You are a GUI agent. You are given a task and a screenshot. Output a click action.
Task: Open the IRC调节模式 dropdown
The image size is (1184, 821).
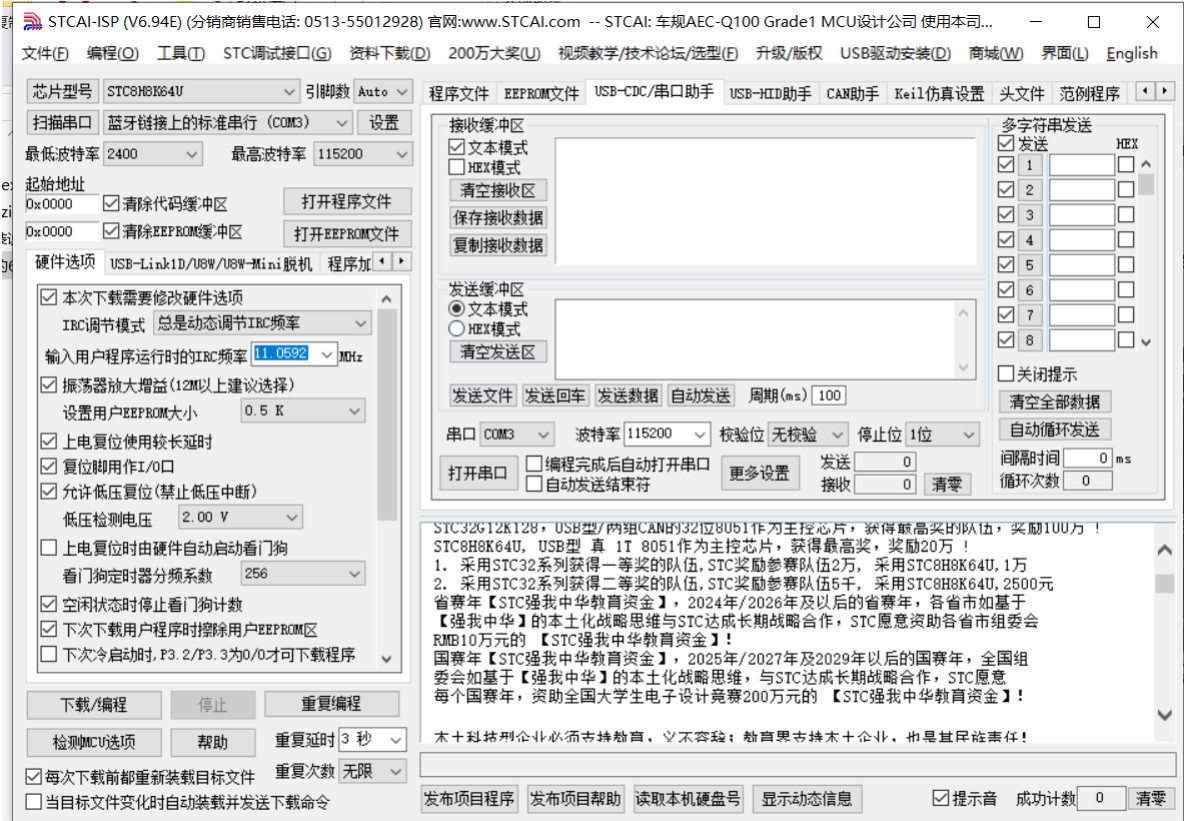pos(361,323)
